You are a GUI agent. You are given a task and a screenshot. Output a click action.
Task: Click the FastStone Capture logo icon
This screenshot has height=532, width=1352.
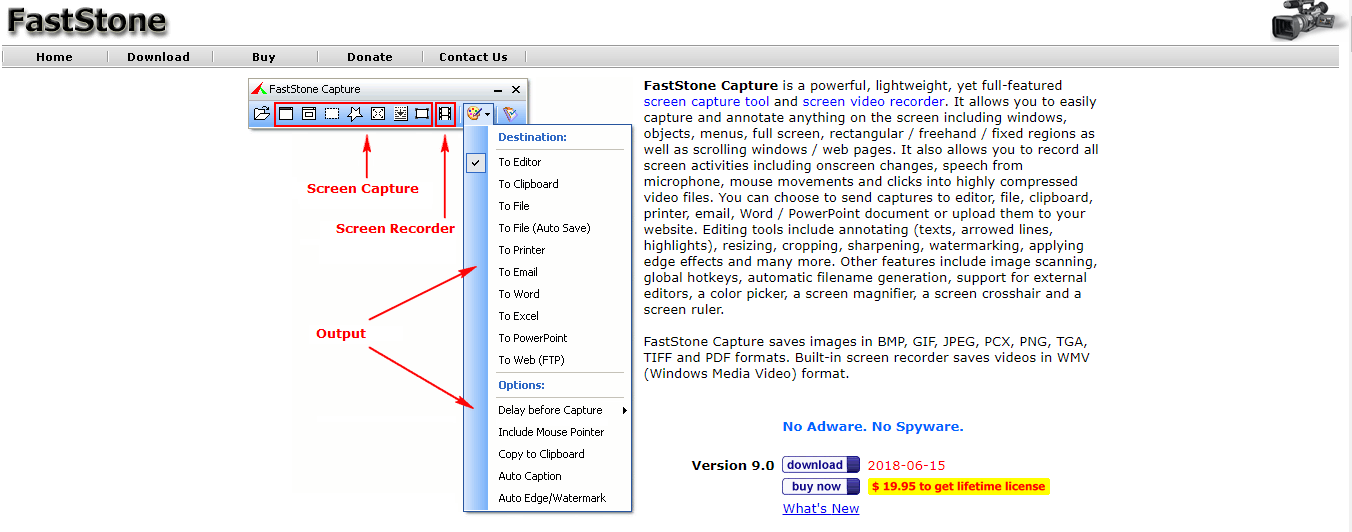point(259,89)
